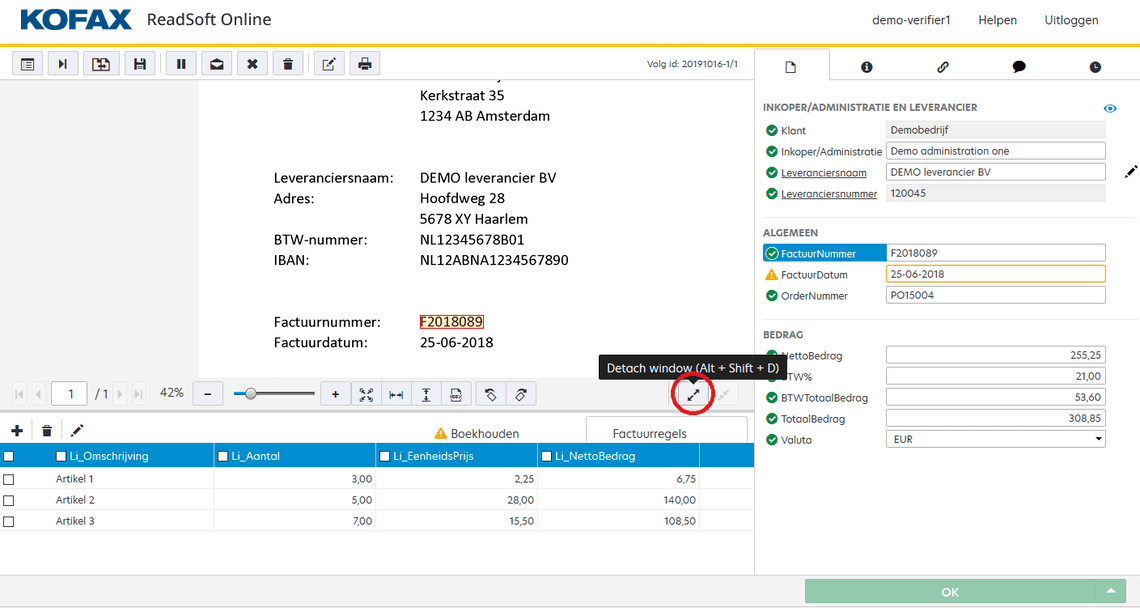The width and height of the screenshot is (1140, 608).
Task: Rotate the invoice image counterclockwise
Action: click(x=490, y=394)
